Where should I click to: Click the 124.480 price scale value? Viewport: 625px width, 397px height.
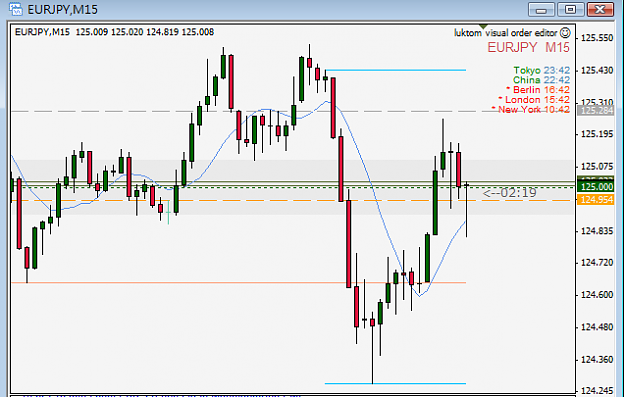coord(597,327)
